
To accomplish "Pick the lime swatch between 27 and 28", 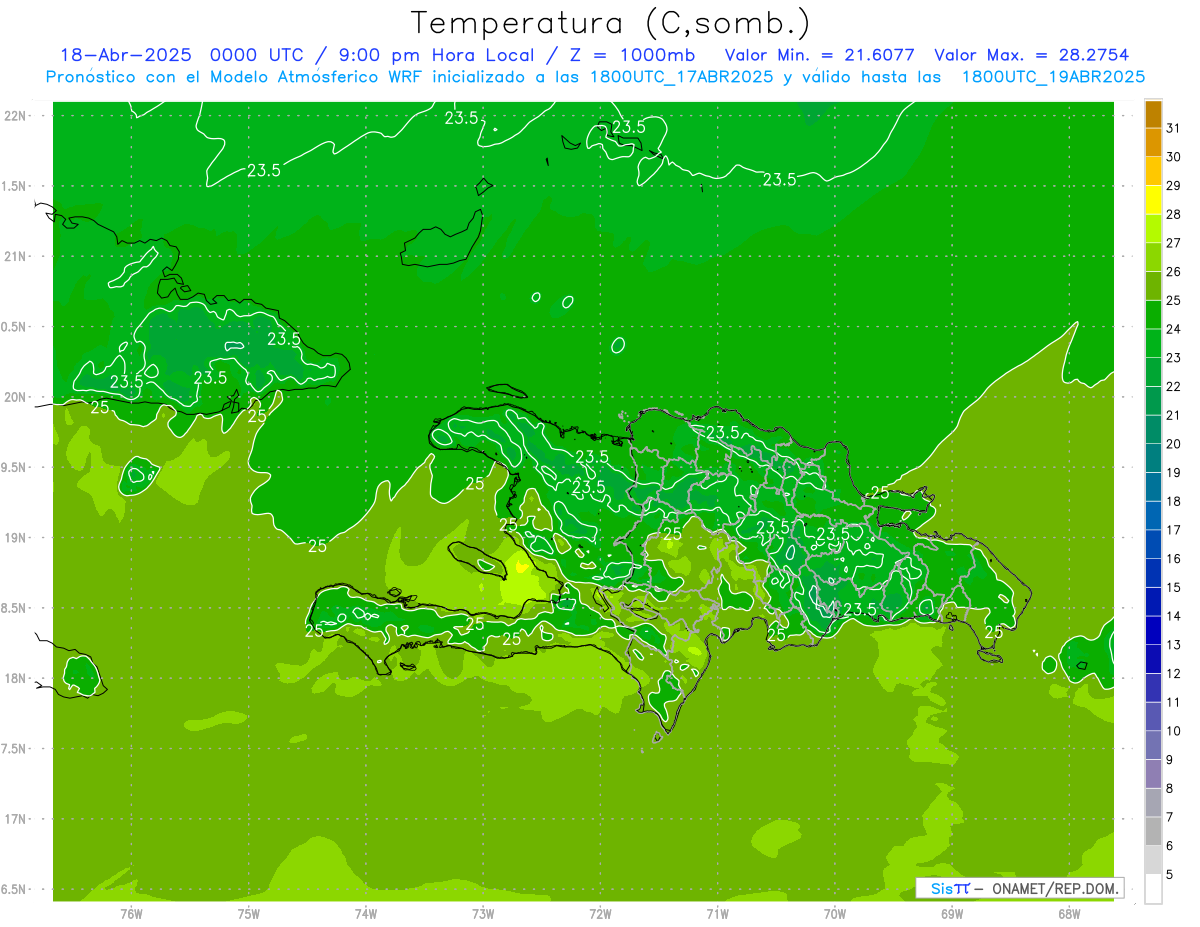I will pyautogui.click(x=1153, y=229).
